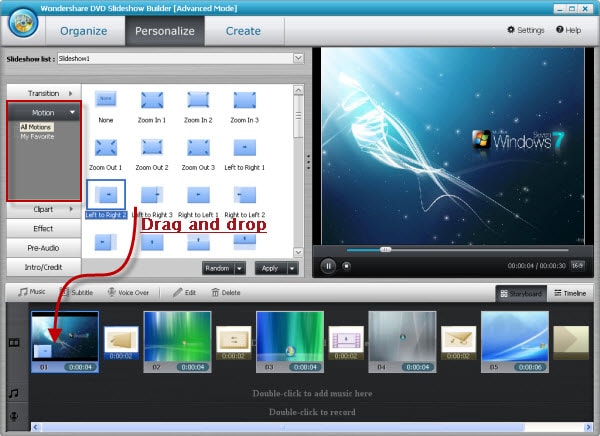Go to the Create tab

pyautogui.click(x=243, y=31)
